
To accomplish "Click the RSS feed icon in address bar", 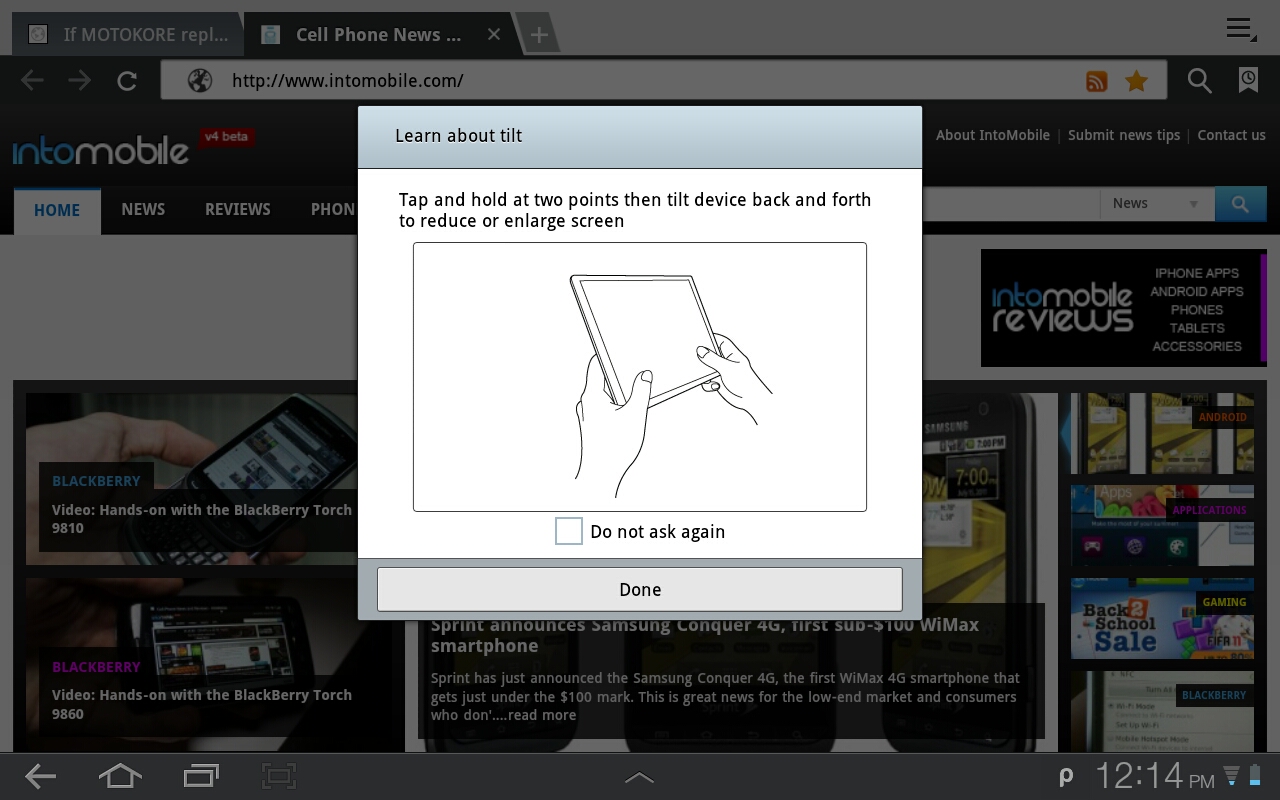I will (1097, 81).
